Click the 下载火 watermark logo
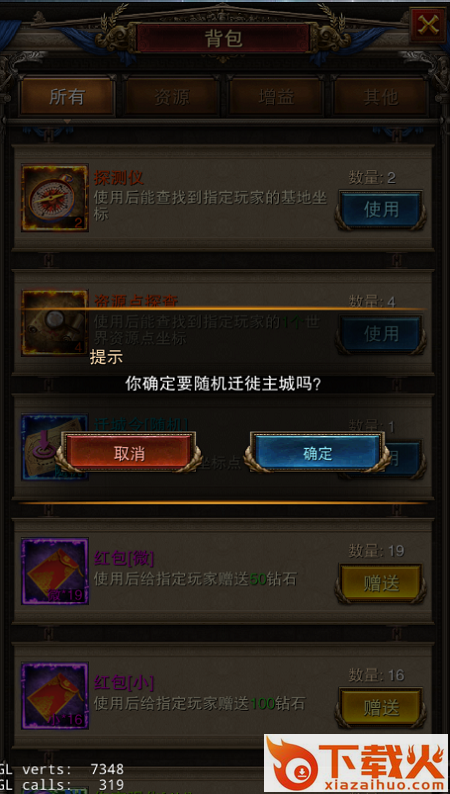450x794 pixels. (356, 763)
